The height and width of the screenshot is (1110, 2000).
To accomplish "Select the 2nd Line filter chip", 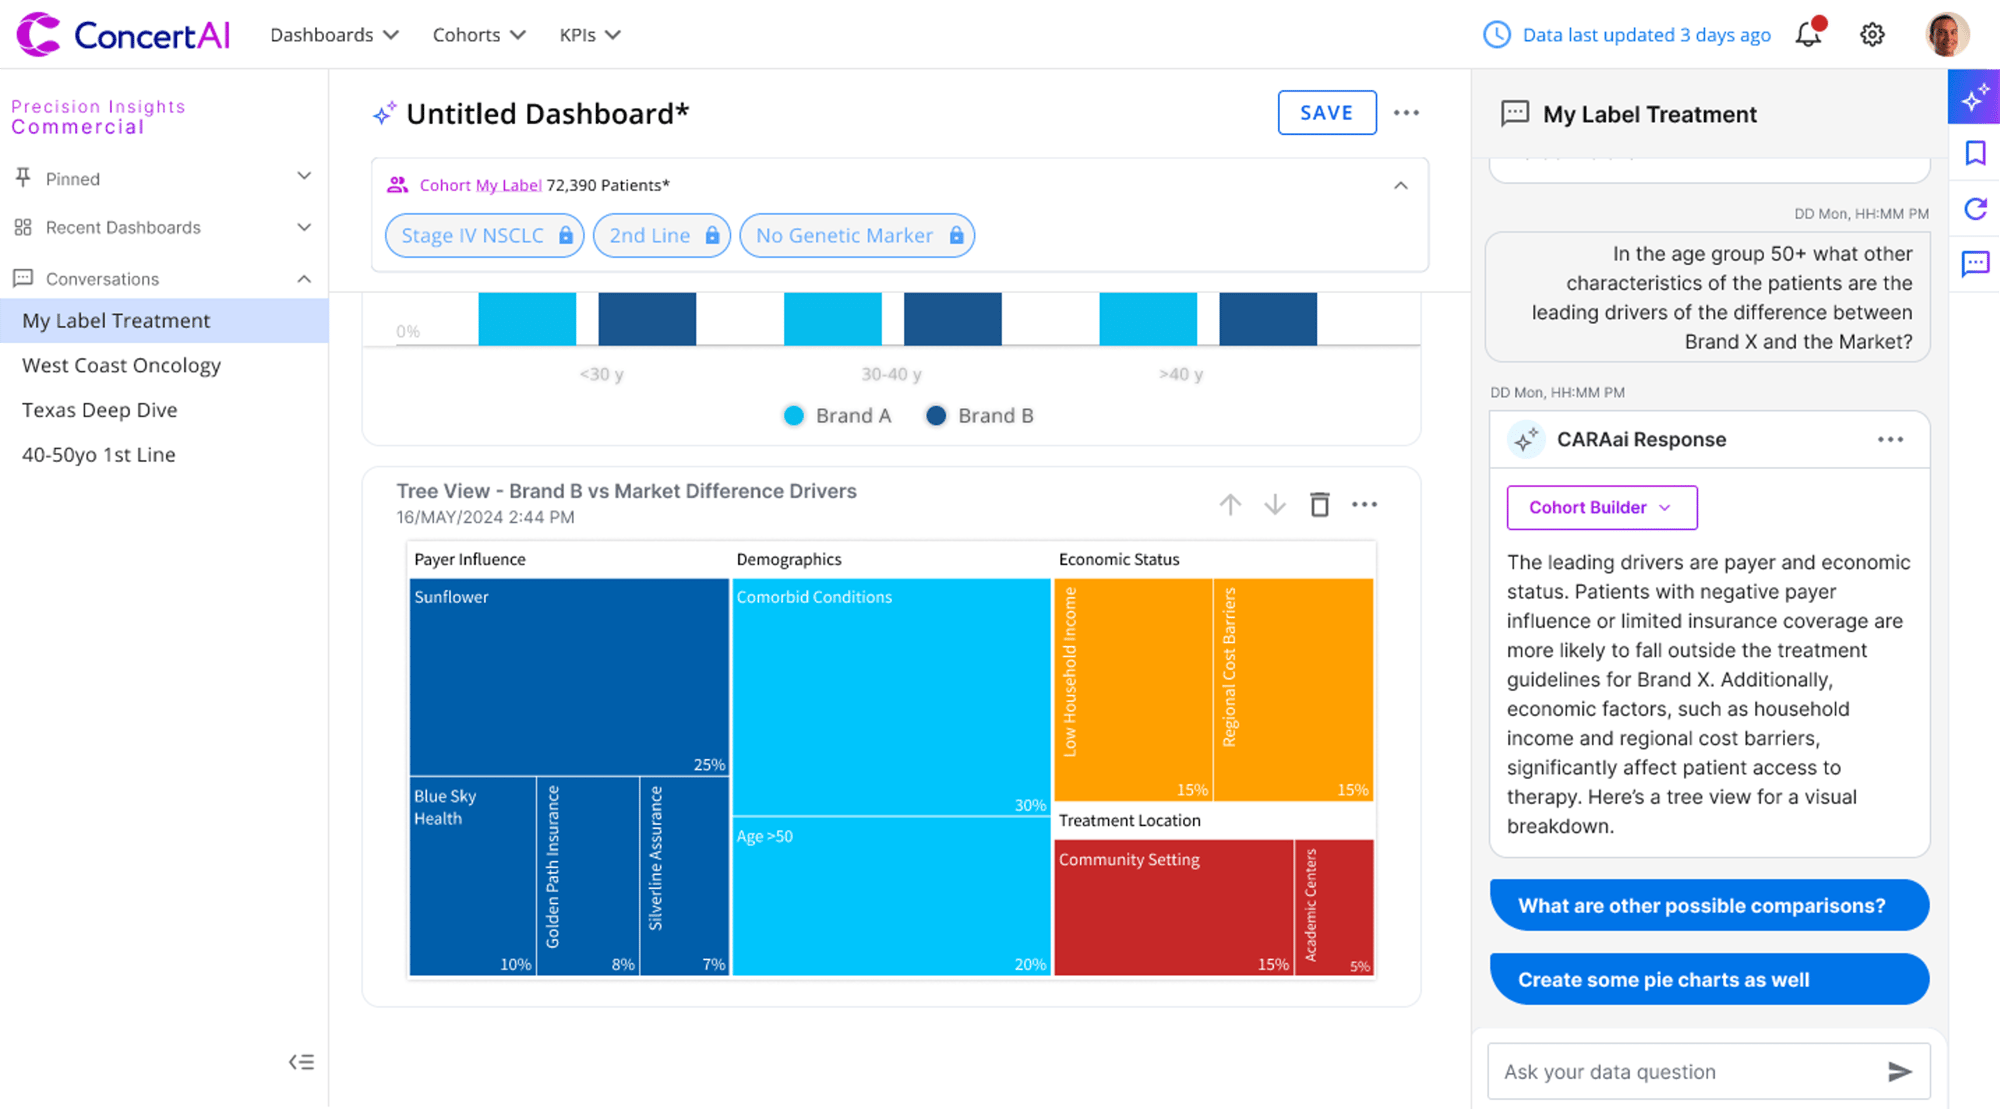I will click(662, 236).
